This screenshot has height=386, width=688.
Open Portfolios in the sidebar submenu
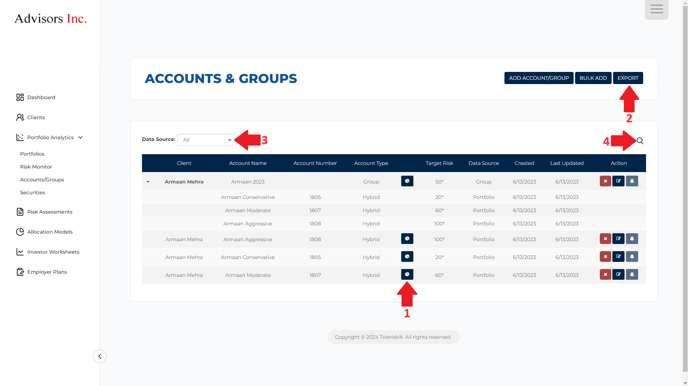point(32,154)
